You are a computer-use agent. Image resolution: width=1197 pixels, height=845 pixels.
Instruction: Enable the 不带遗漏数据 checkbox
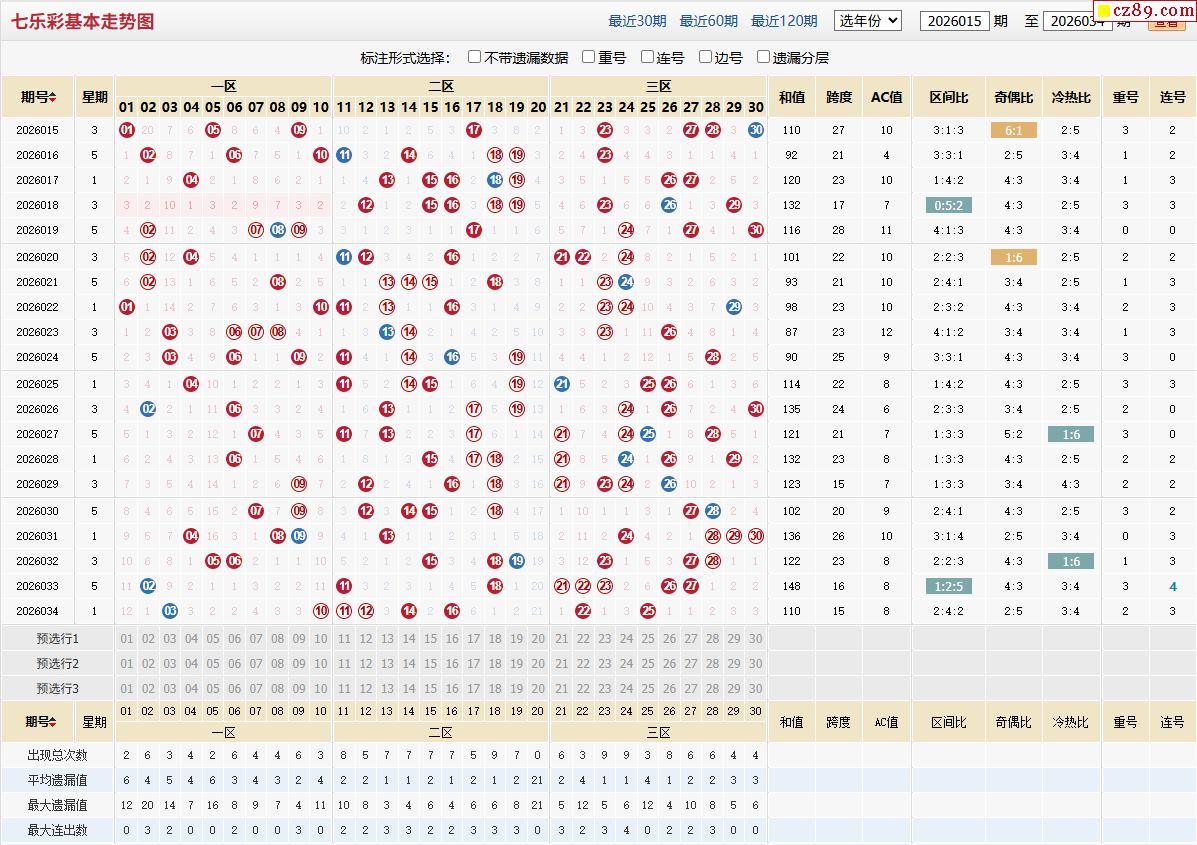[475, 57]
